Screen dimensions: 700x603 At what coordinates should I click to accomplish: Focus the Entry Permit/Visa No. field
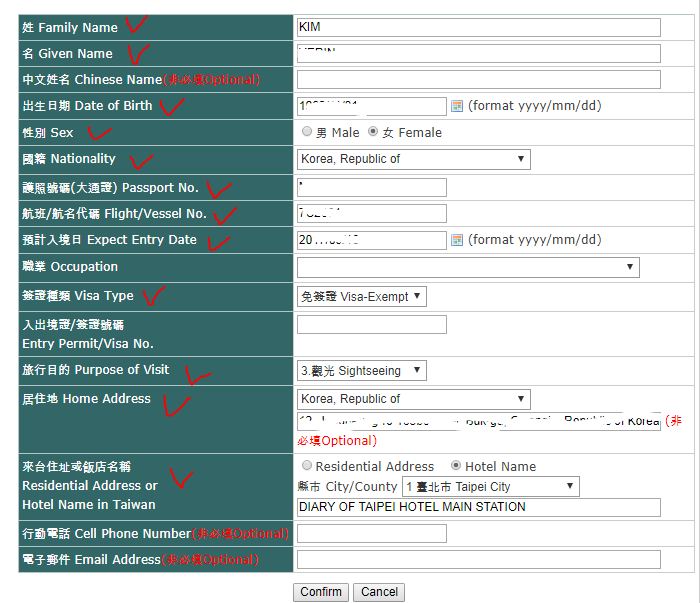[372, 324]
